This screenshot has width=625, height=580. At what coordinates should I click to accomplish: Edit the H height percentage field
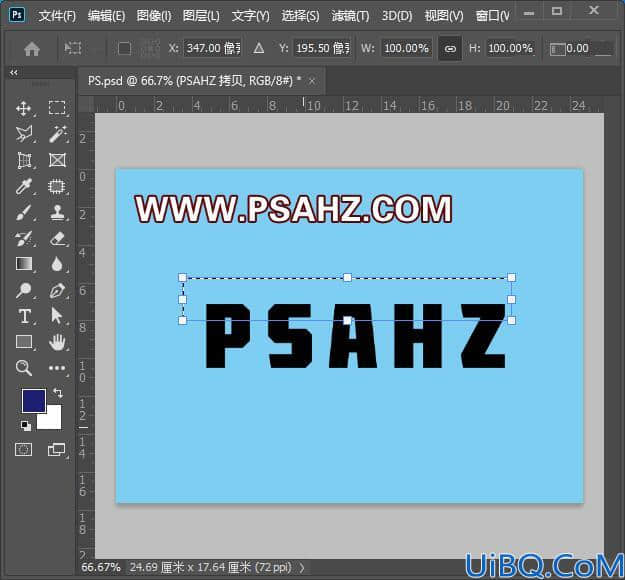coord(511,49)
